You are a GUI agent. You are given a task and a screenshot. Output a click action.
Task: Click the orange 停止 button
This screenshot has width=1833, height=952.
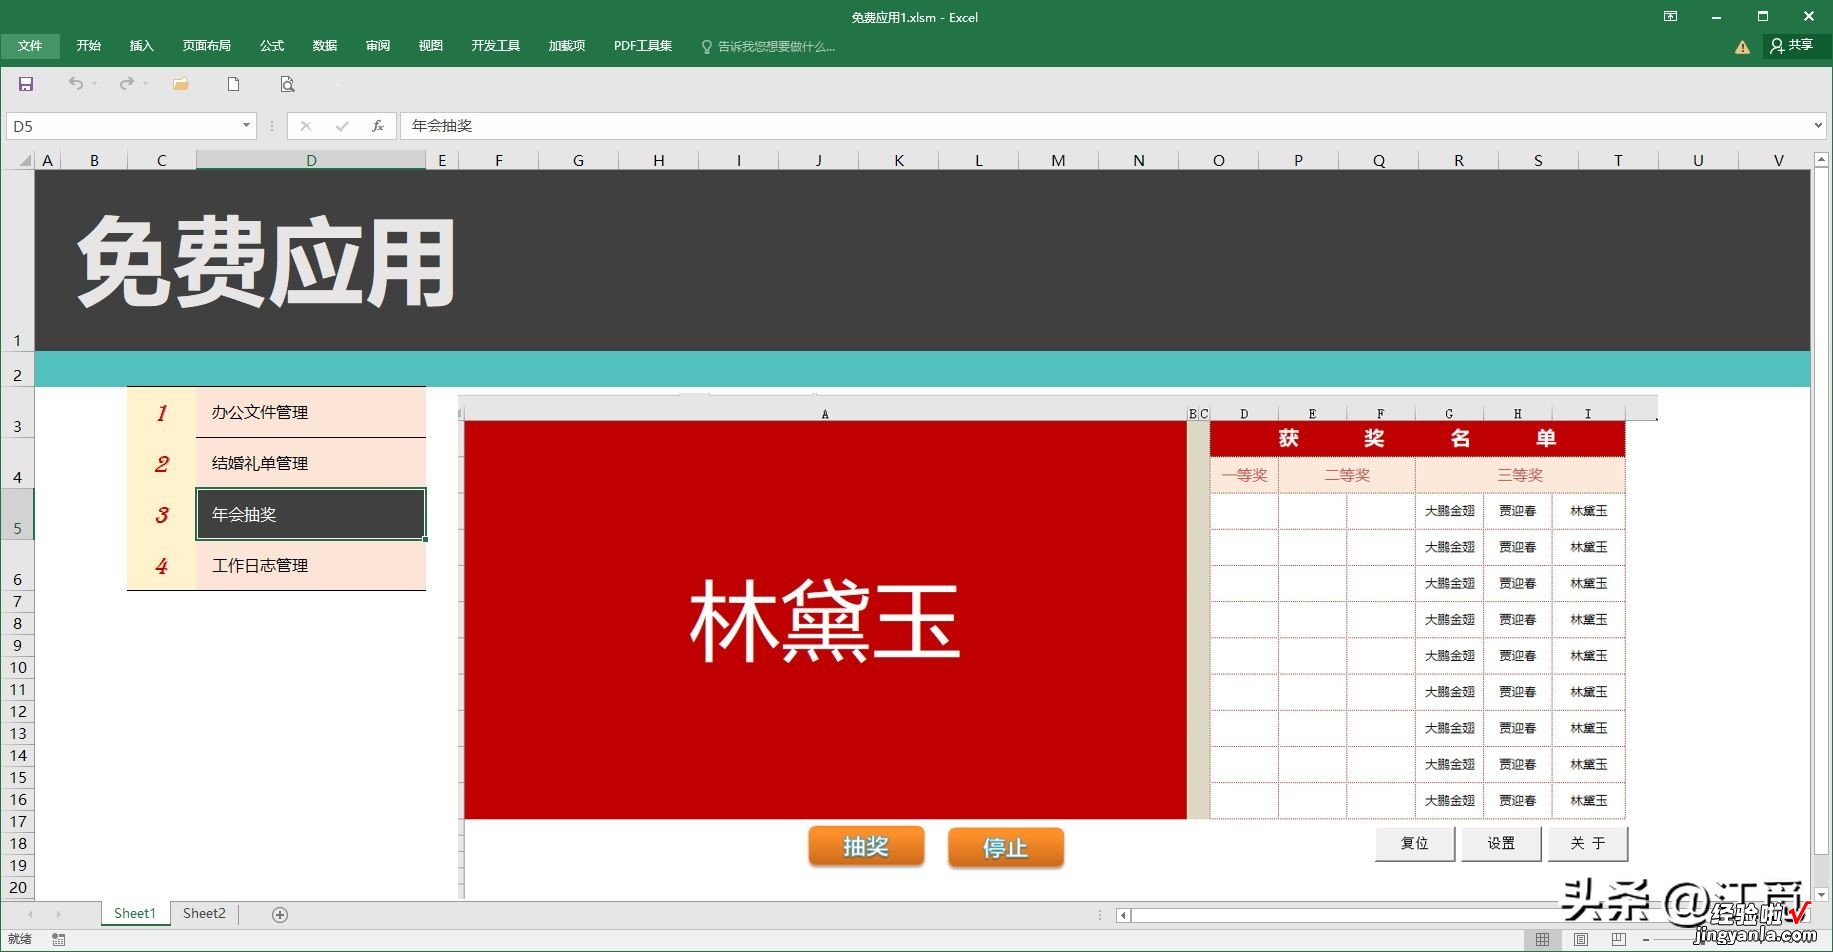click(x=1006, y=848)
